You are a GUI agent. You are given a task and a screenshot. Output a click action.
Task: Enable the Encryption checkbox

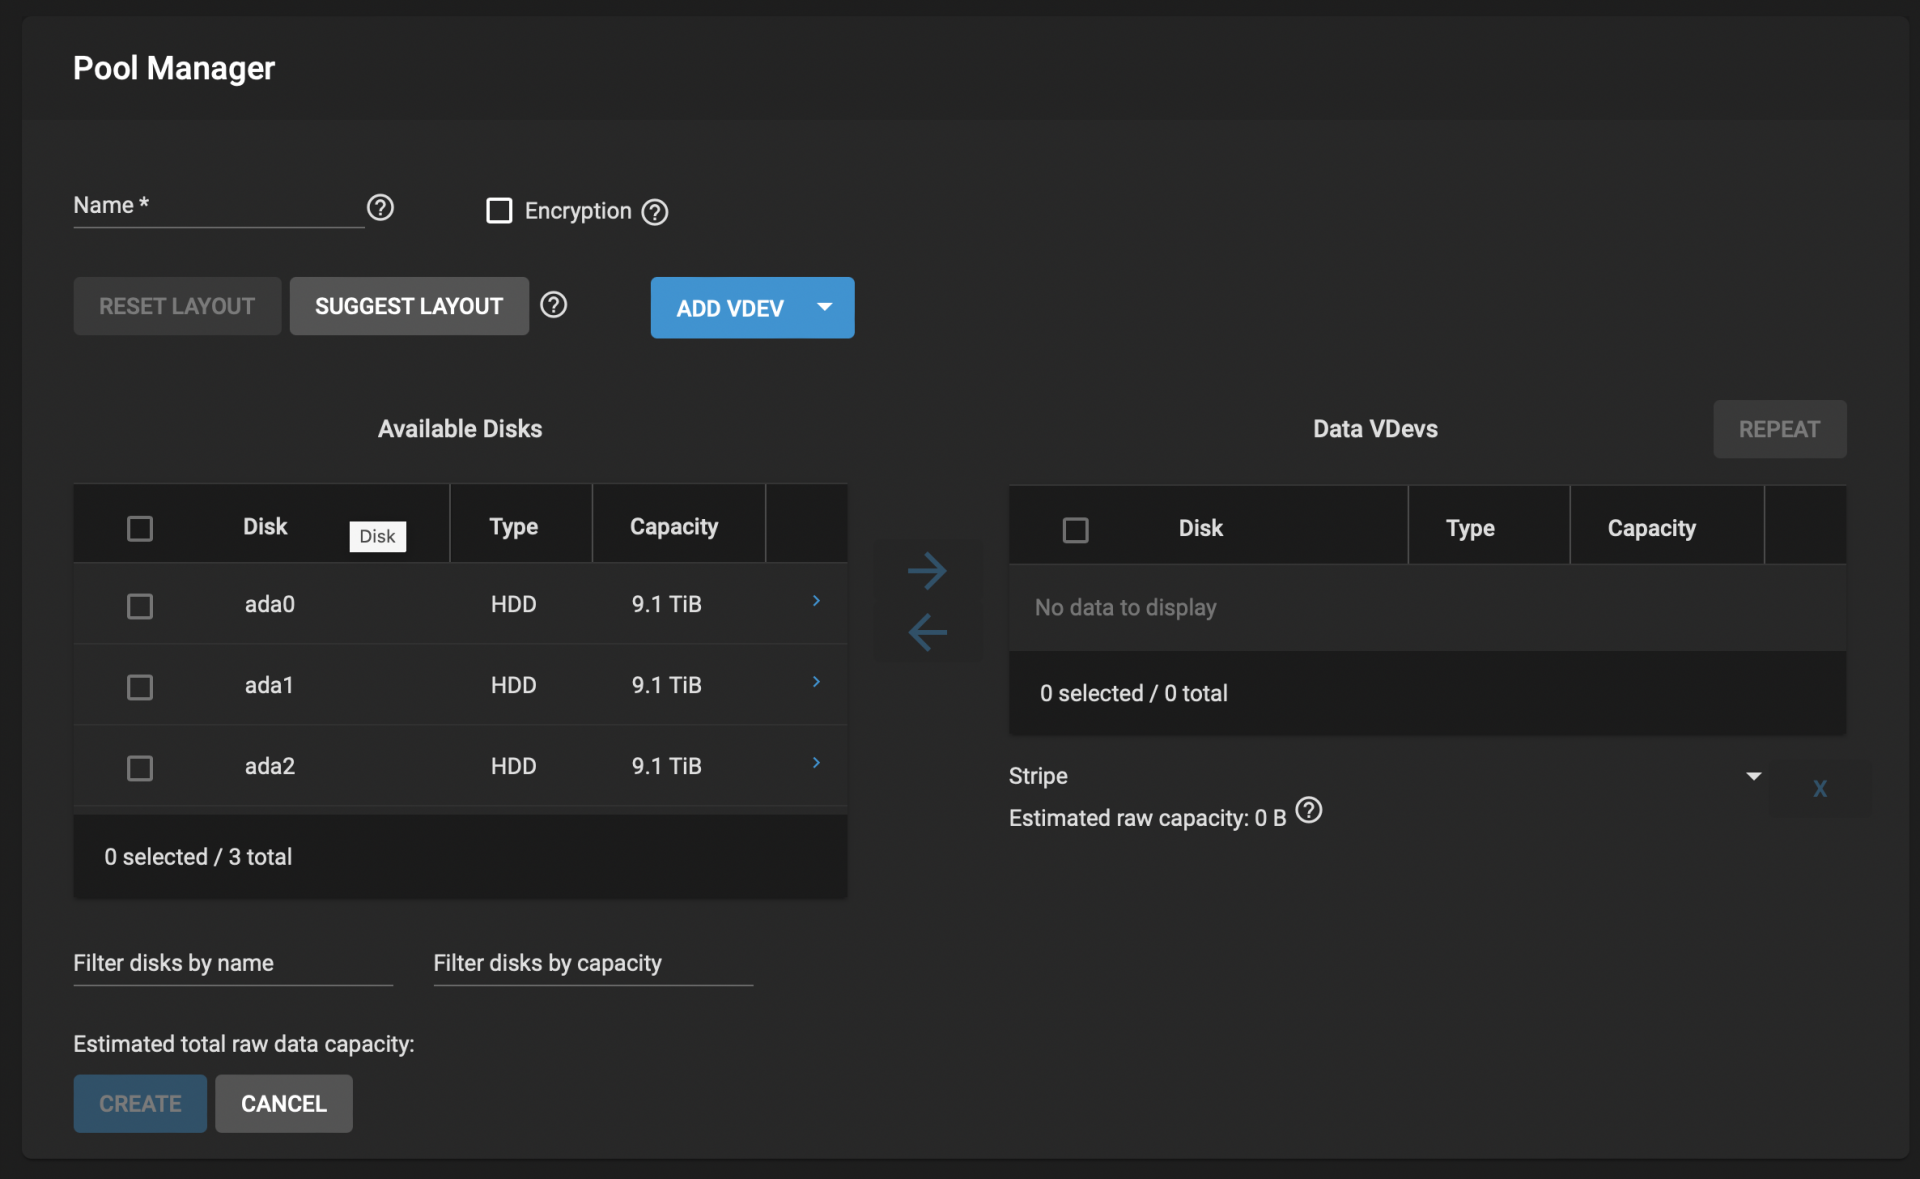click(499, 211)
